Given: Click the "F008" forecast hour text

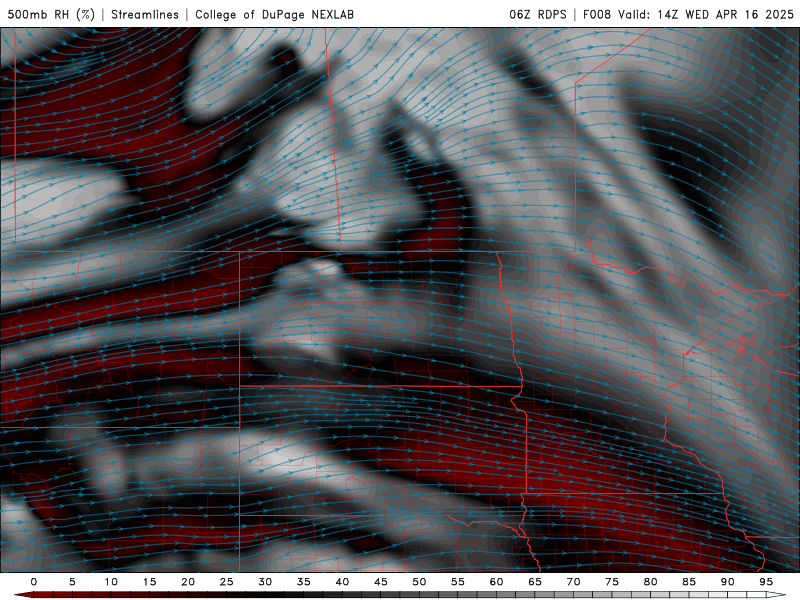Looking at the screenshot, I should (597, 14).
